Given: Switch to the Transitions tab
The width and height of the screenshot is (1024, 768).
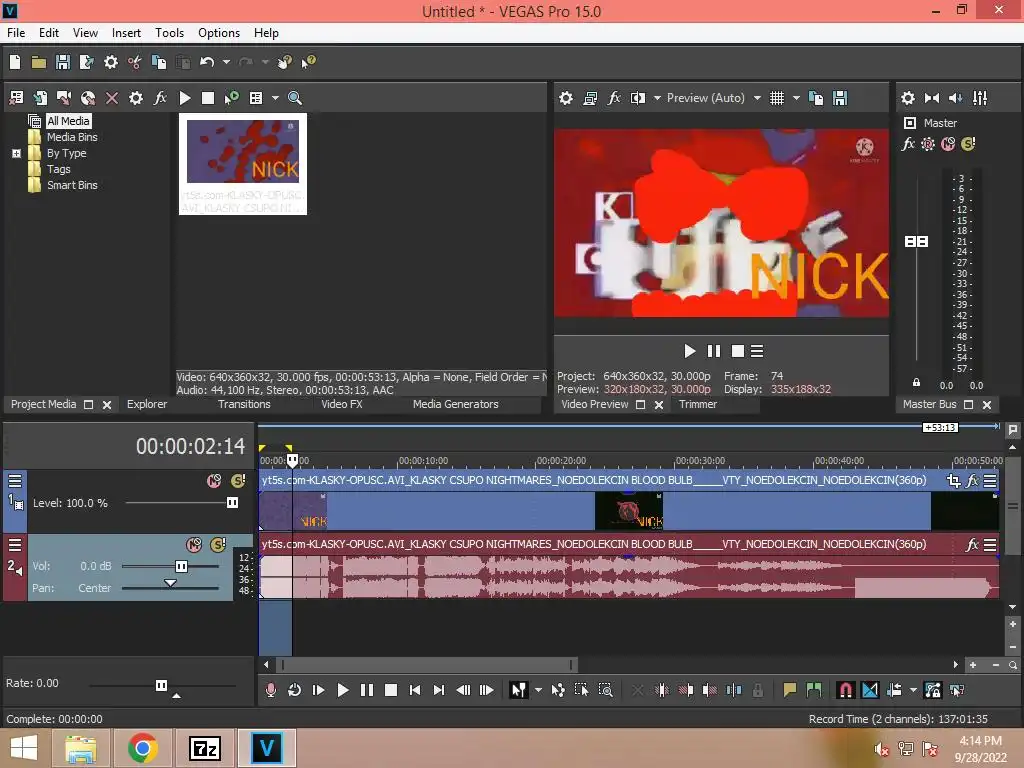Looking at the screenshot, I should pyautogui.click(x=244, y=404).
